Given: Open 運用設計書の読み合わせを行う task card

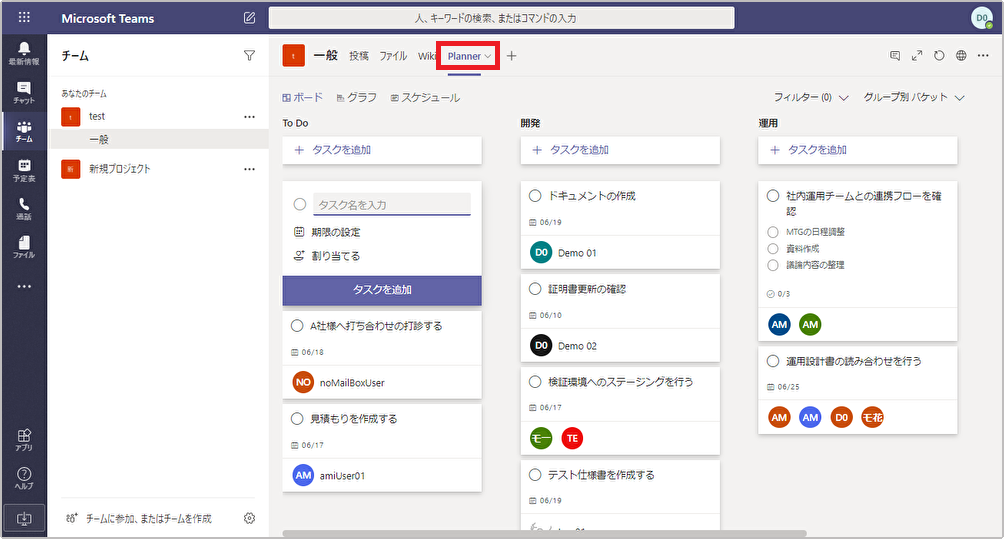Looking at the screenshot, I should point(858,390).
